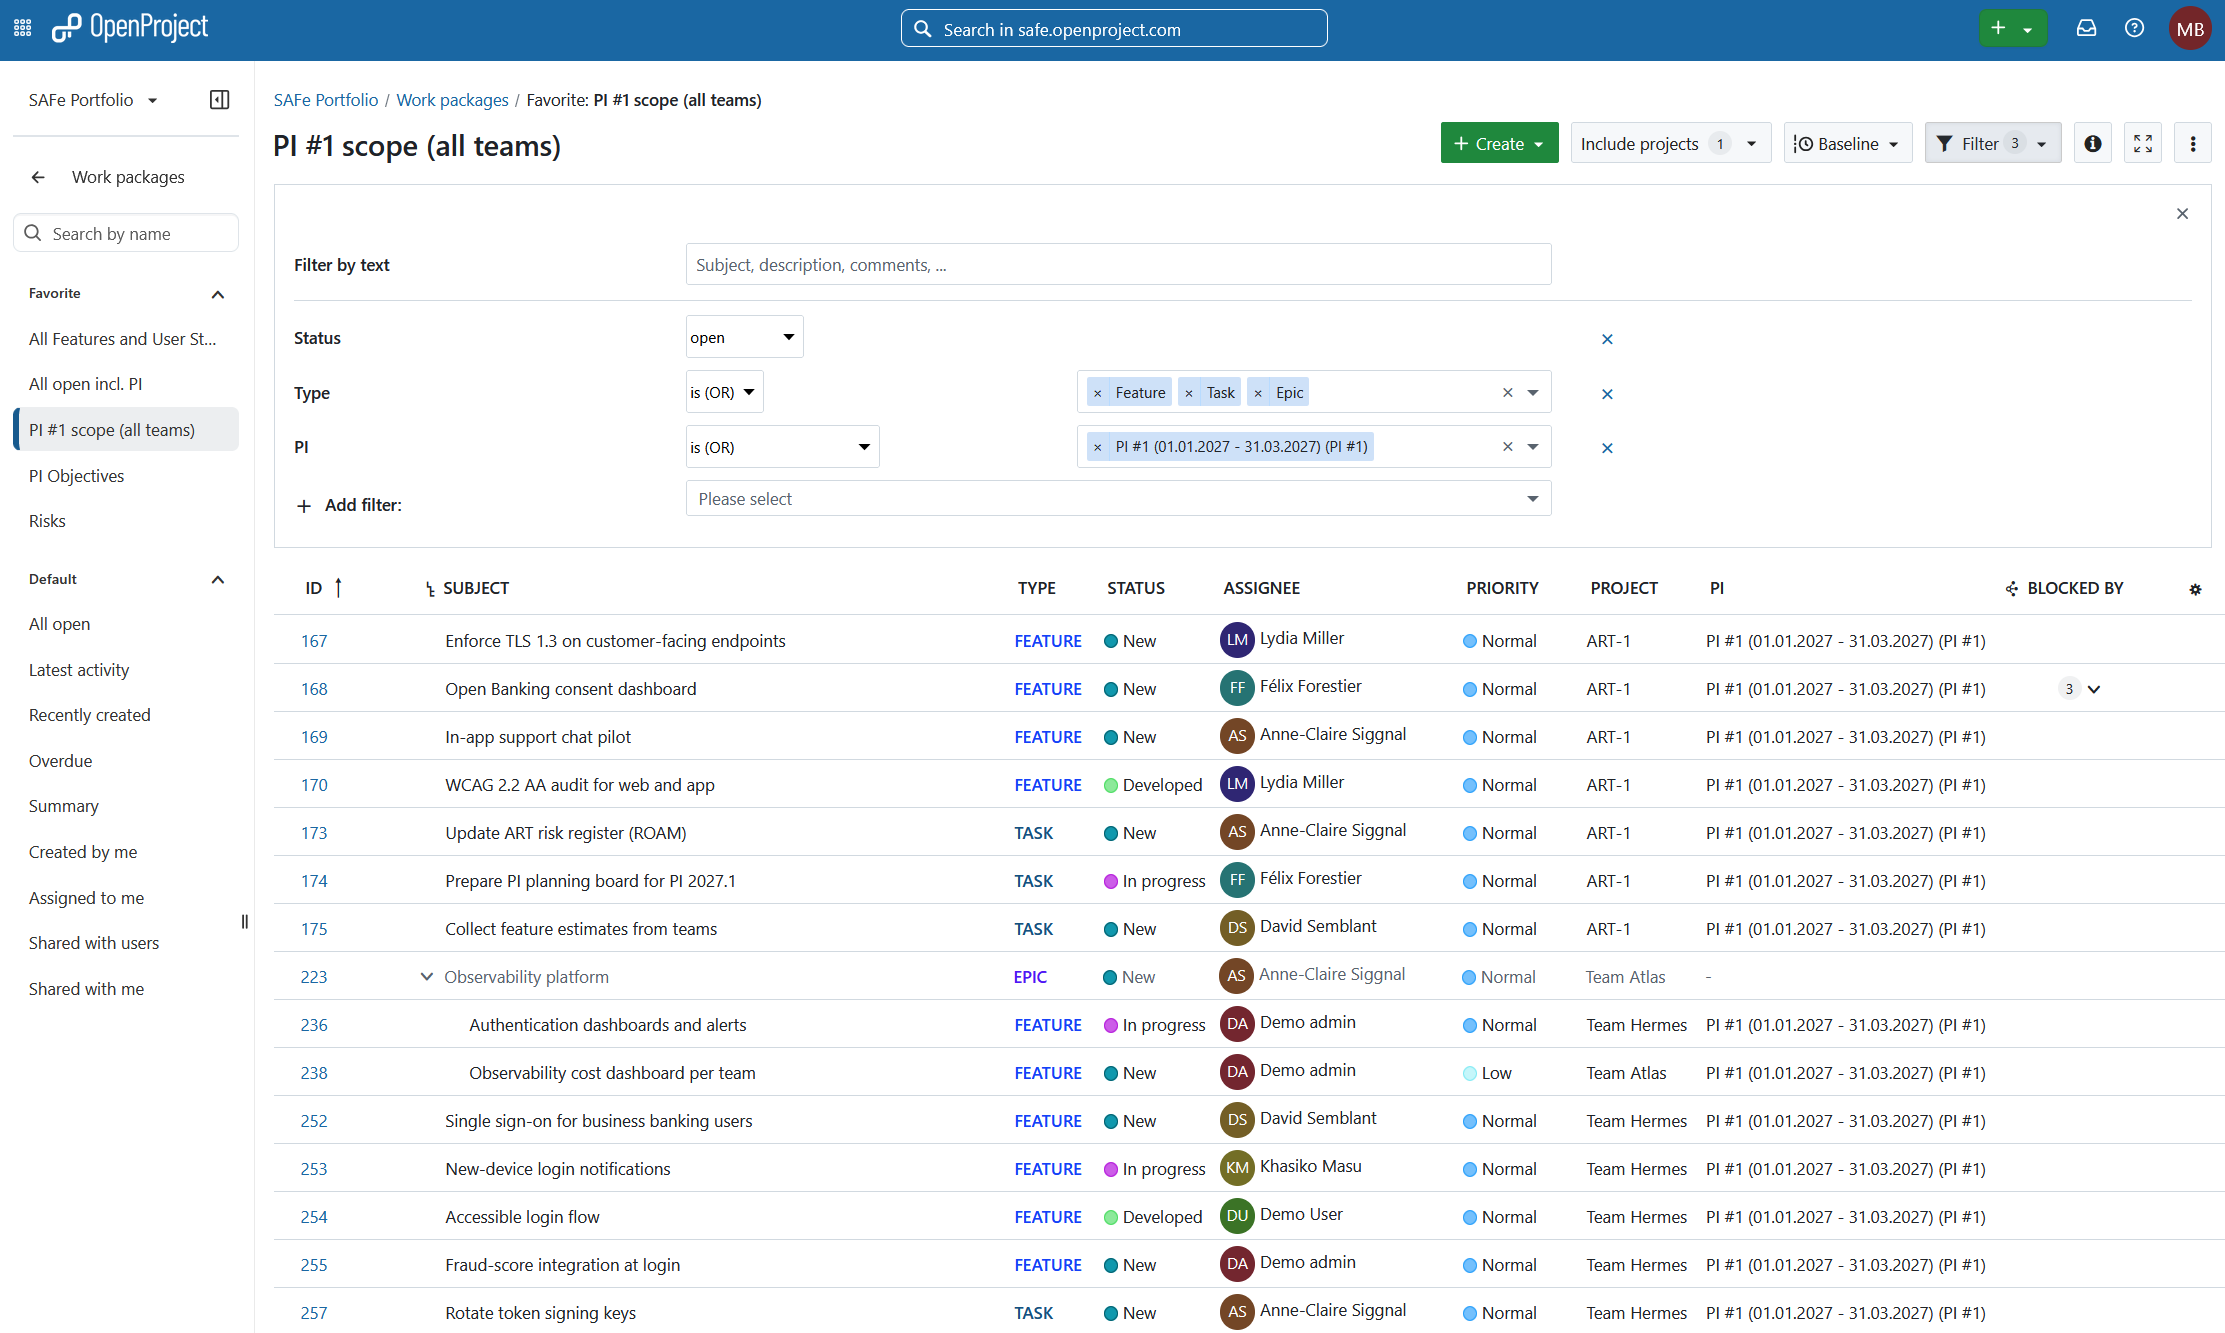
Task: Open the three-dot more actions menu
Action: click(2192, 143)
